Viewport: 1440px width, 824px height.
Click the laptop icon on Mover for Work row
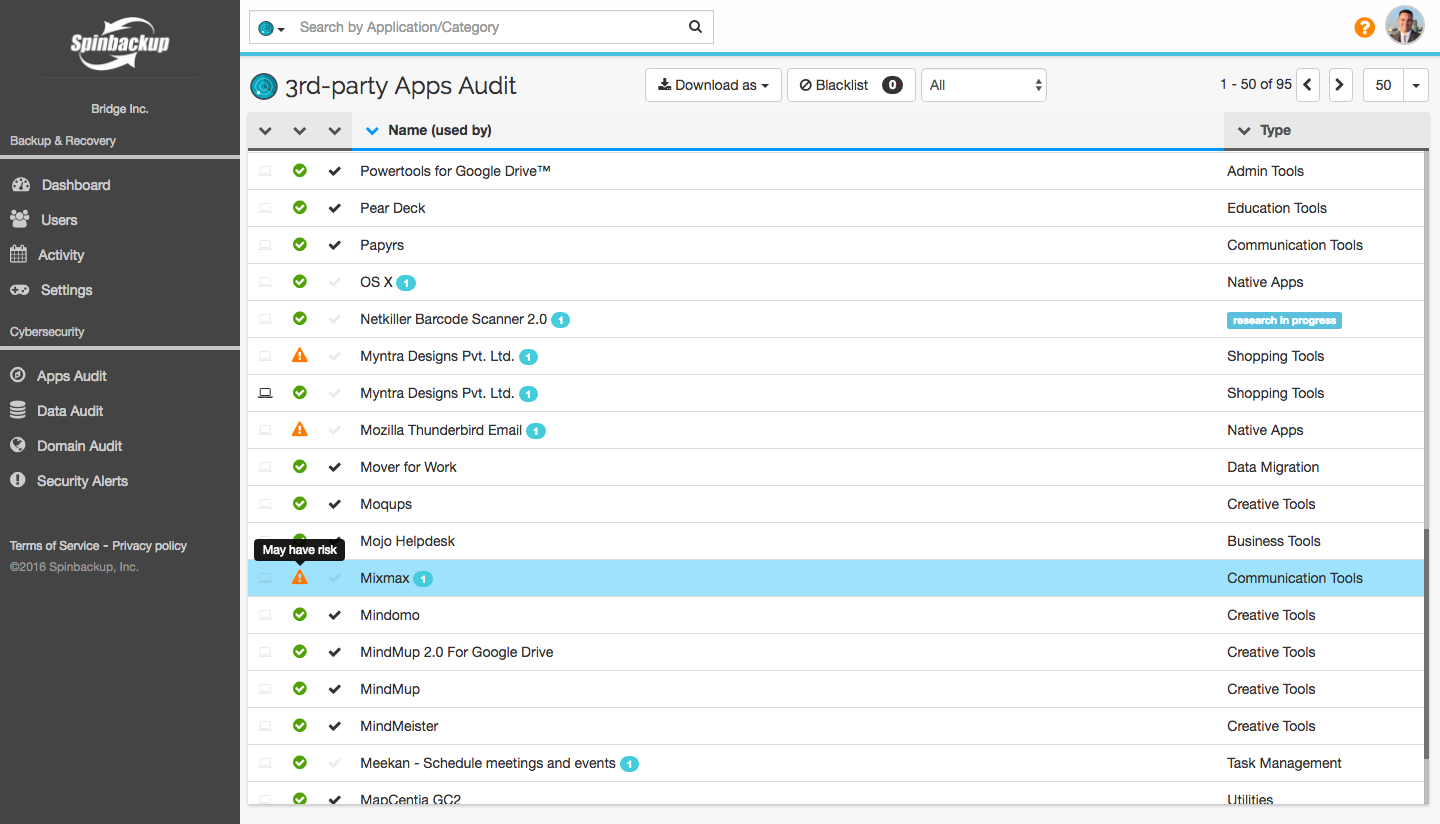tap(265, 467)
